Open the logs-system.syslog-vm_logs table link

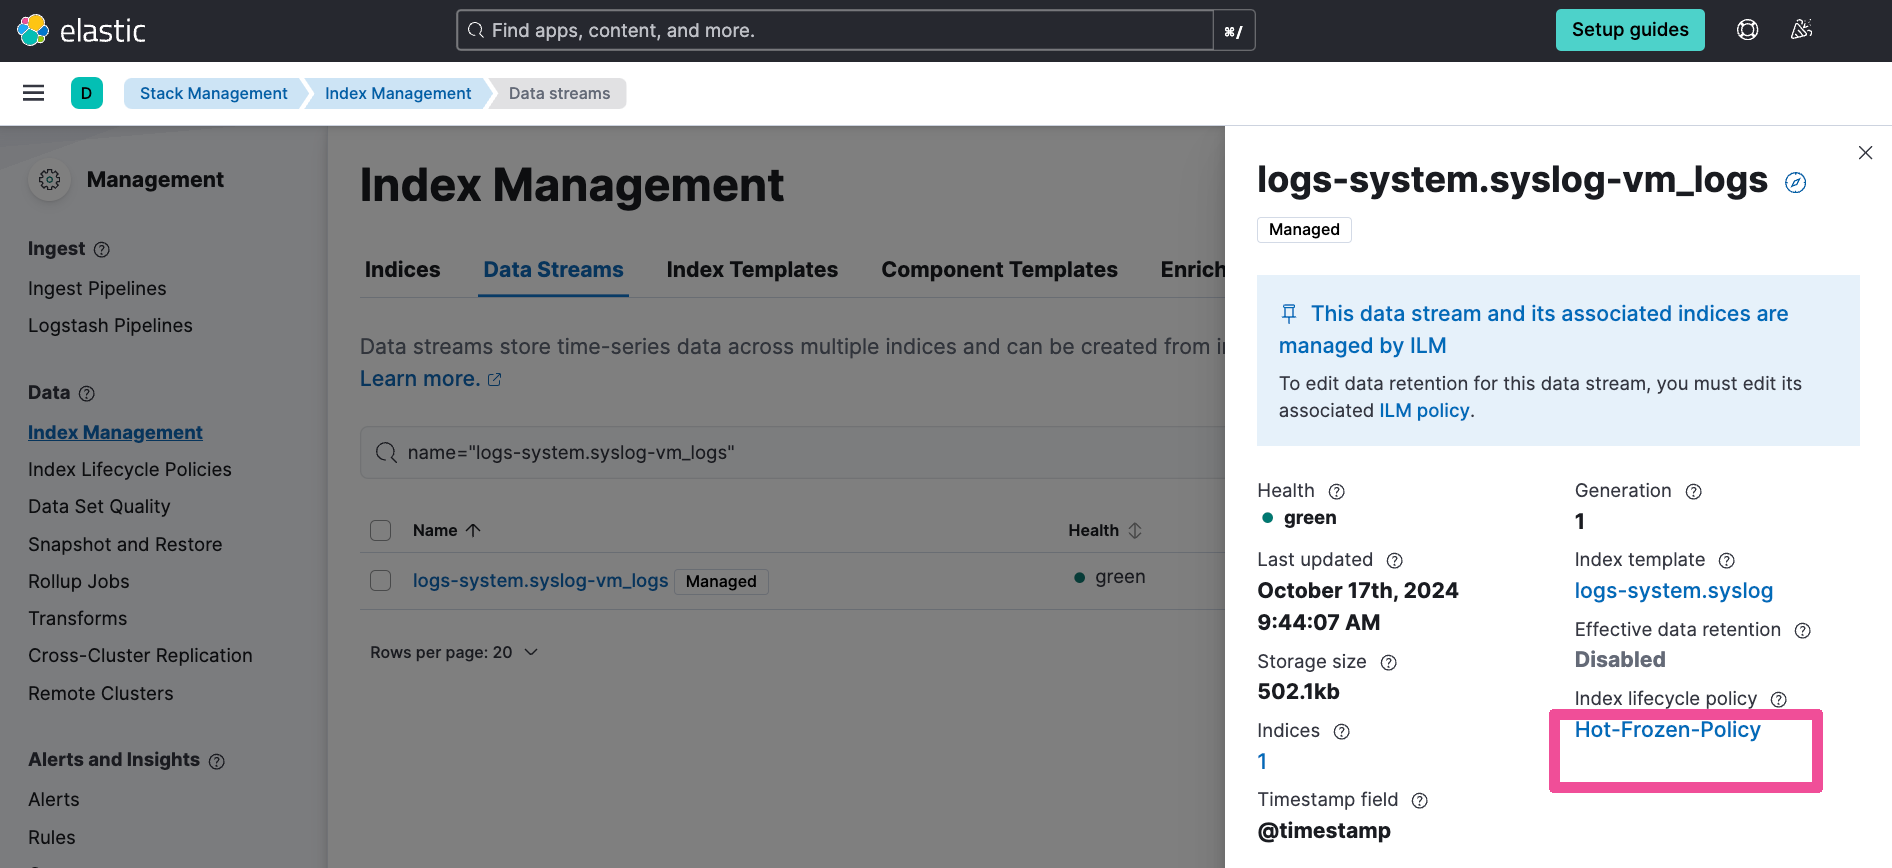(540, 581)
